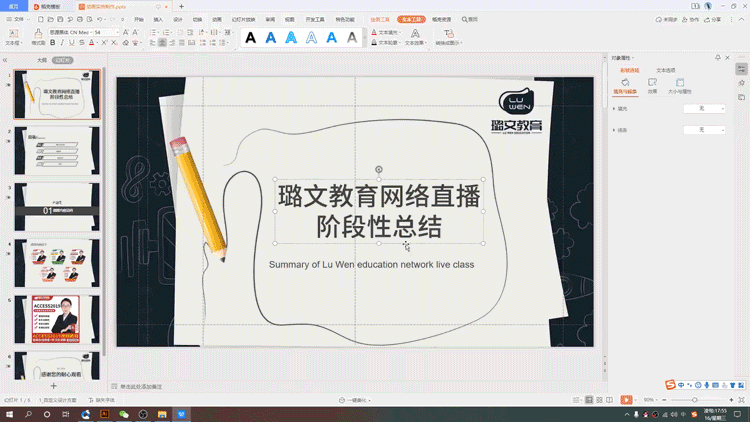Screen dimensions: 750x422
Task: Add a new slide with plus button
Action: (x=54, y=386)
